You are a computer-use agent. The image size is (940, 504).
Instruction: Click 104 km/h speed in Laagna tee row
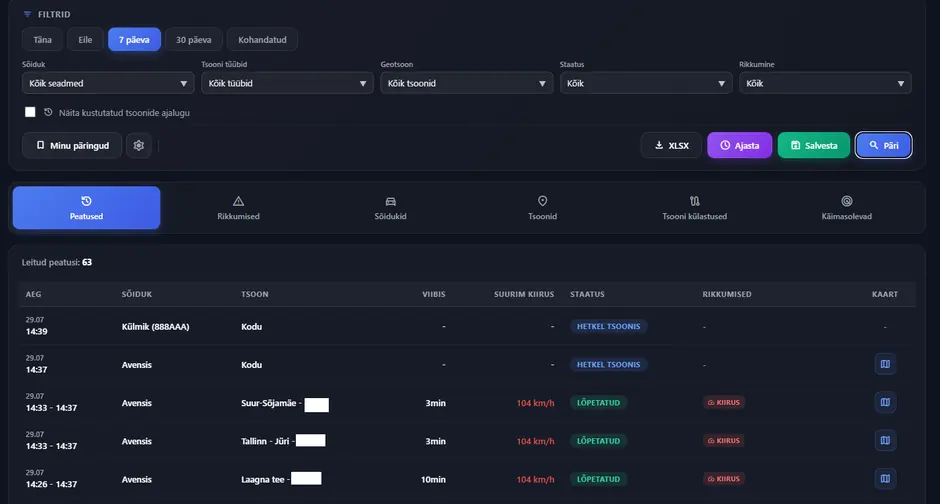[535, 479]
